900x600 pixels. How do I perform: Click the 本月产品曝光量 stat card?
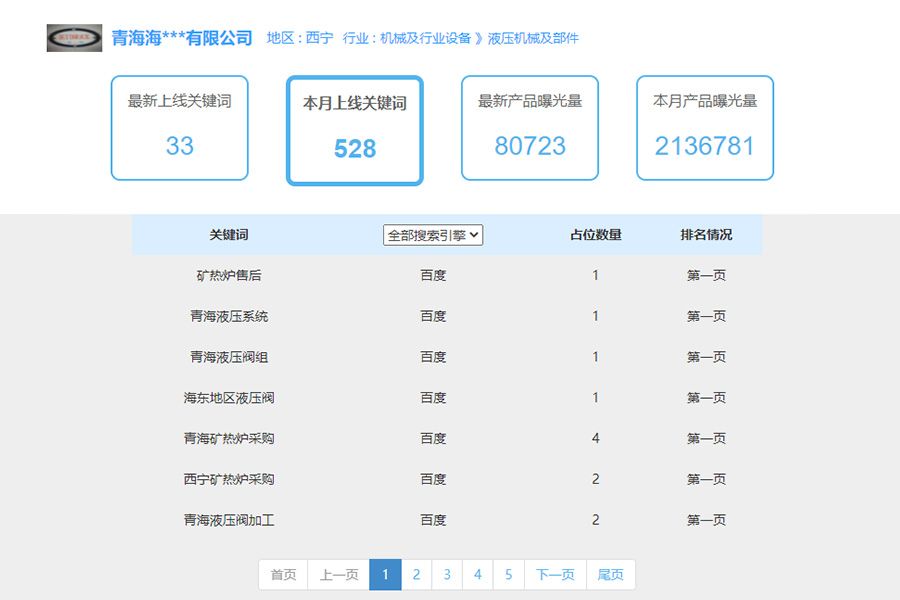704,128
